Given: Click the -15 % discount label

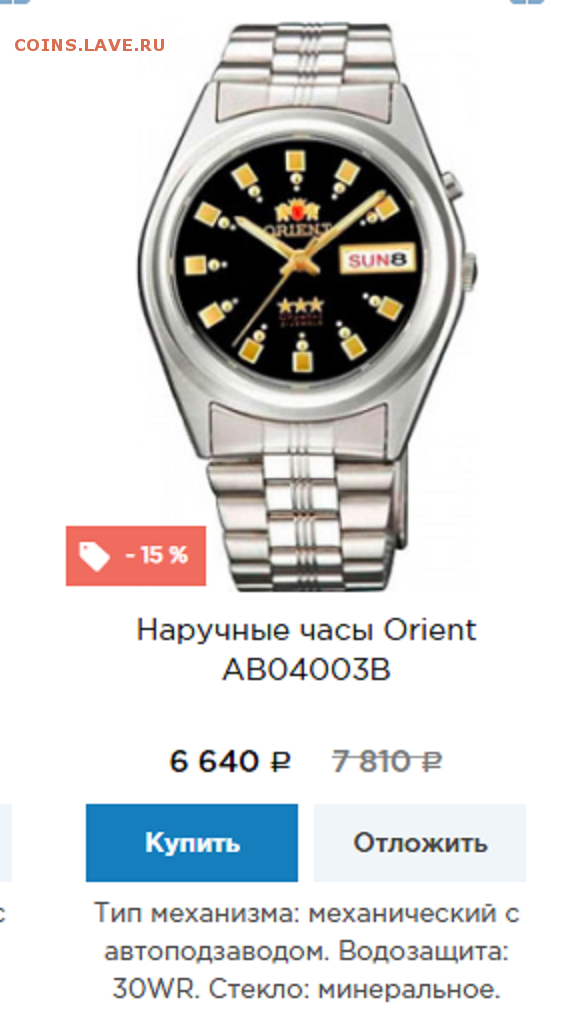Looking at the screenshot, I should point(156,556).
